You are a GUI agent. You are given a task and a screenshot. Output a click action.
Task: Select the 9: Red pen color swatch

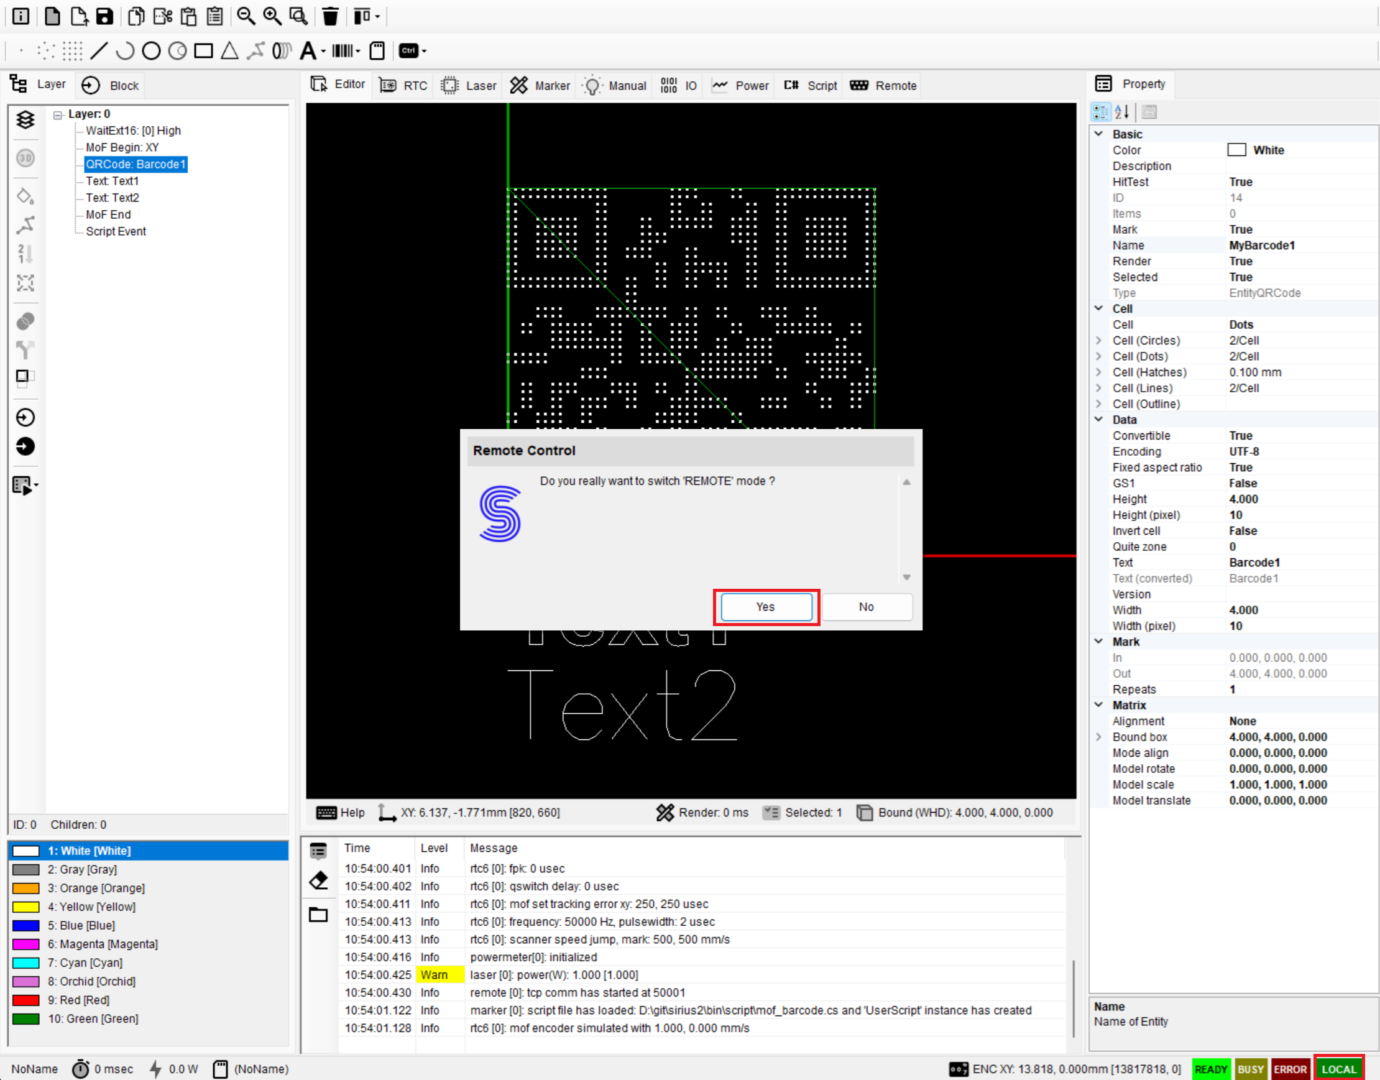[26, 1000]
